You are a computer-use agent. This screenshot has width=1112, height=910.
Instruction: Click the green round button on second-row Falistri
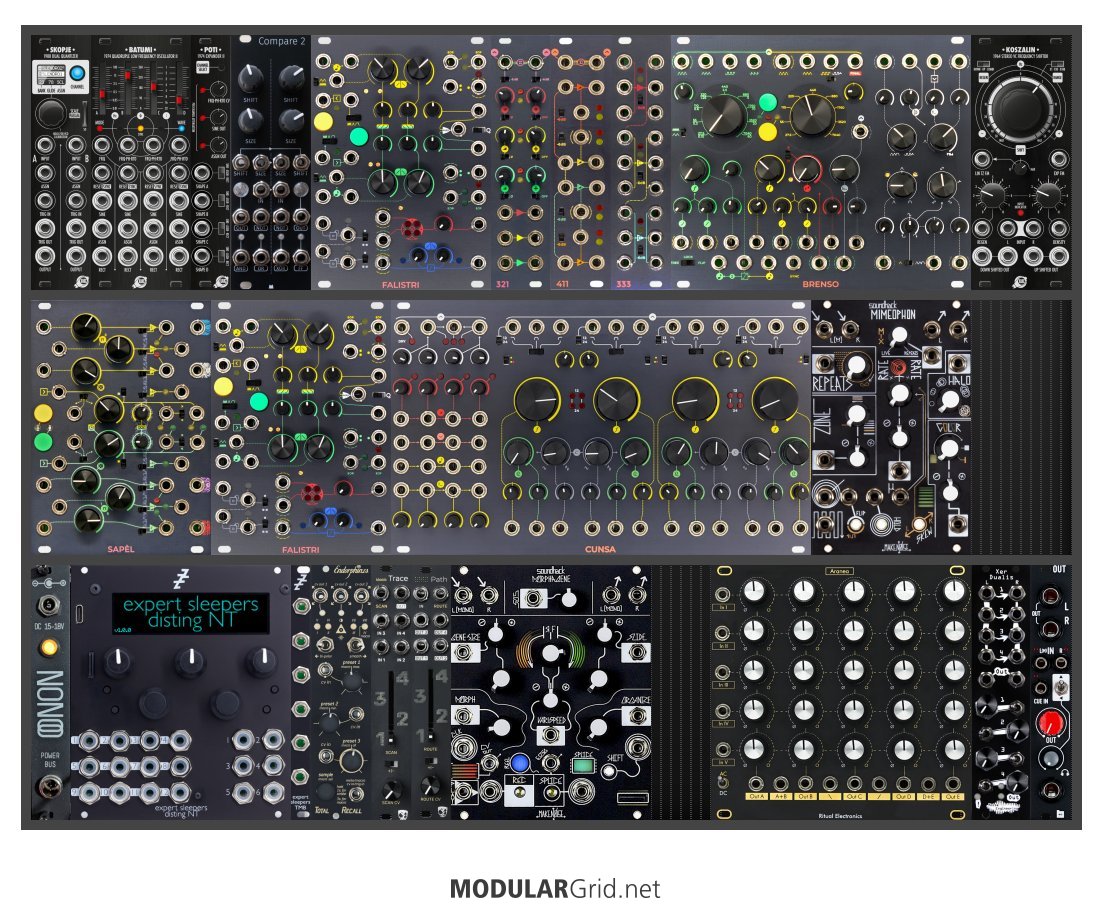tap(260, 401)
